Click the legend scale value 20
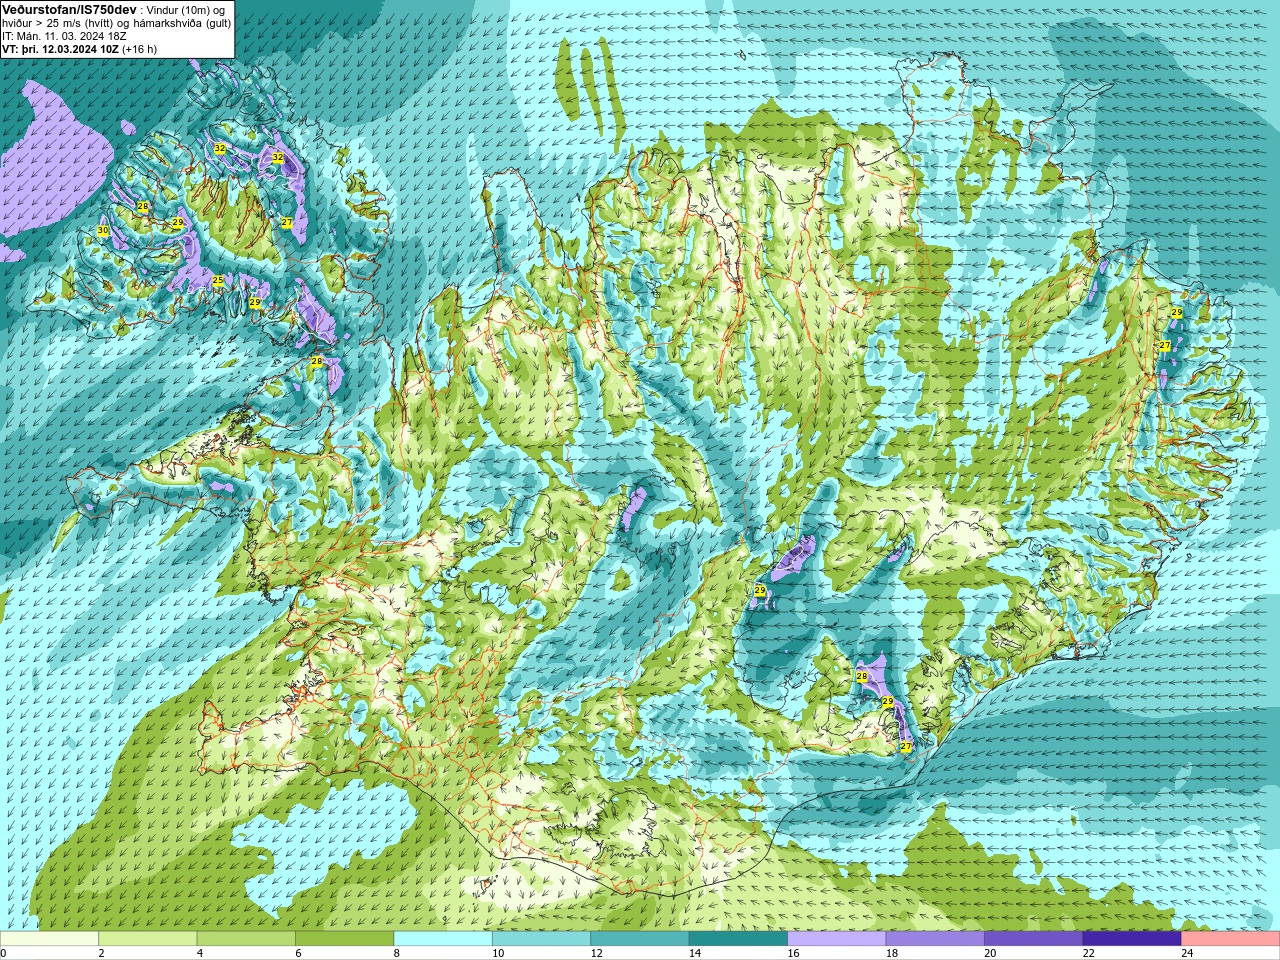Image resolution: width=1280 pixels, height=960 pixels. 991,953
